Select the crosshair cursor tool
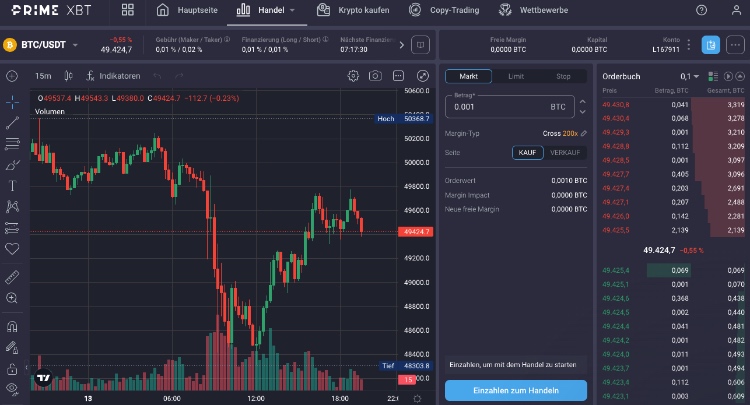 click(x=13, y=102)
